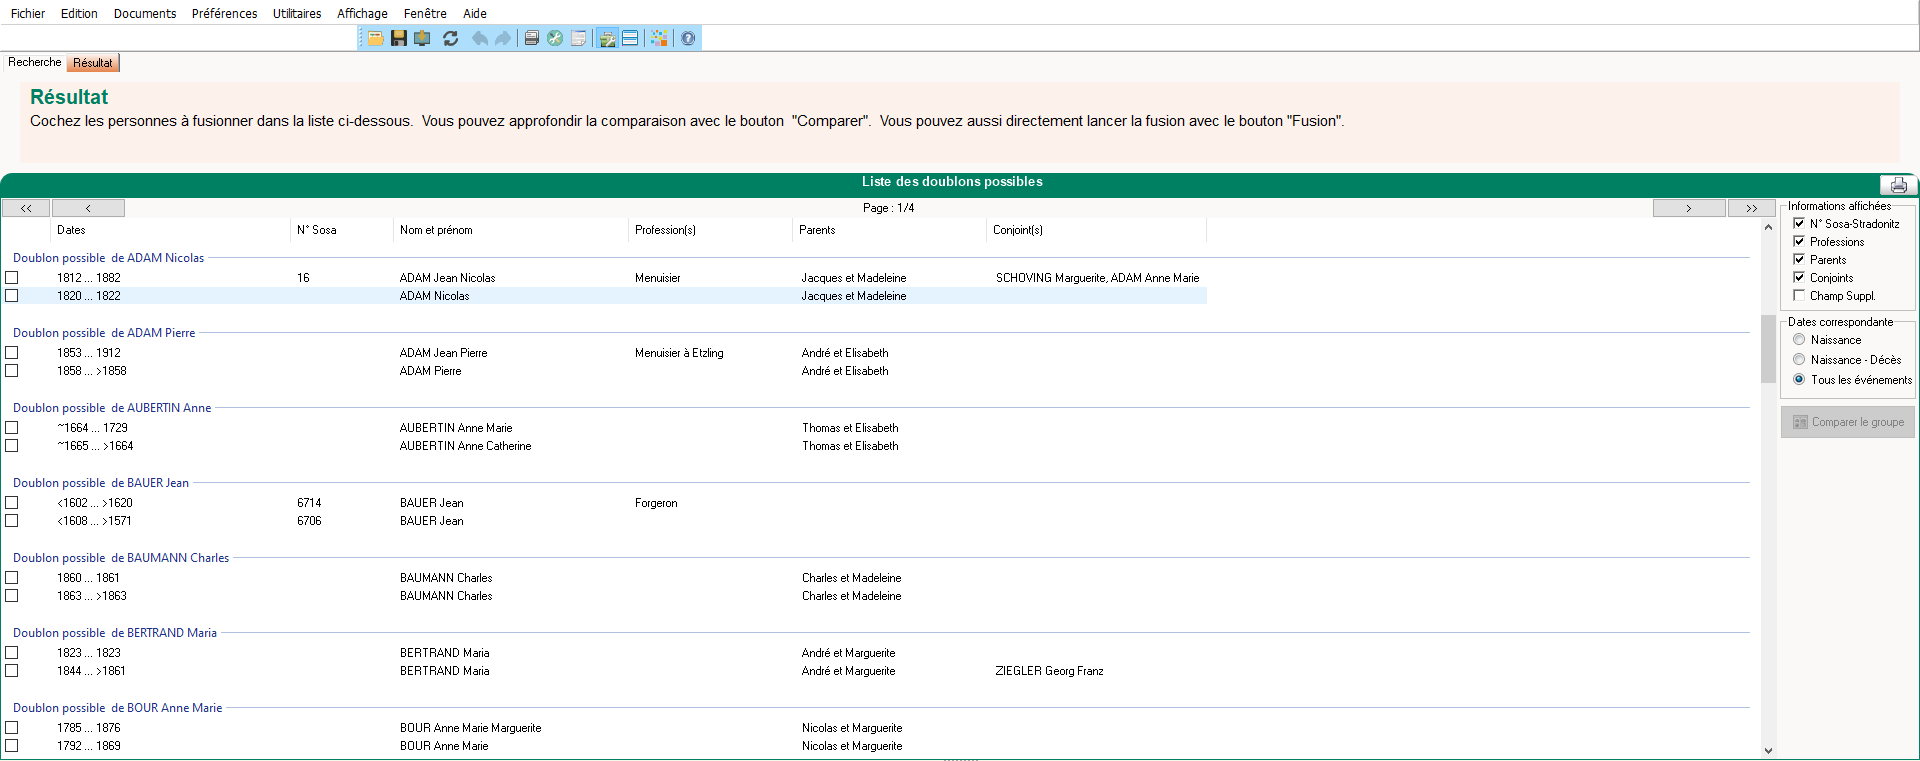Open help with the question mark icon
Image resolution: width=1920 pixels, height=761 pixels.
[688, 38]
